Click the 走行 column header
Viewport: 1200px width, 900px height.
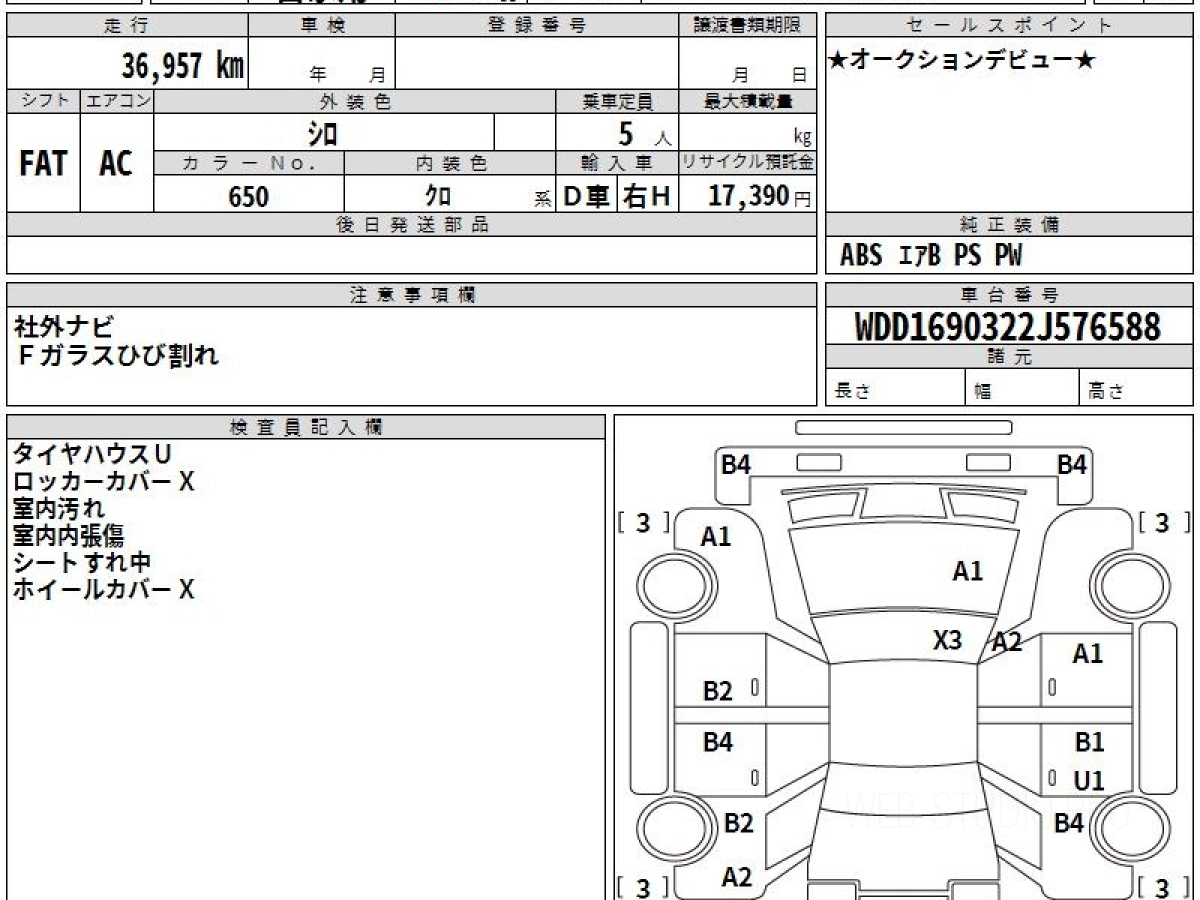(x=127, y=26)
